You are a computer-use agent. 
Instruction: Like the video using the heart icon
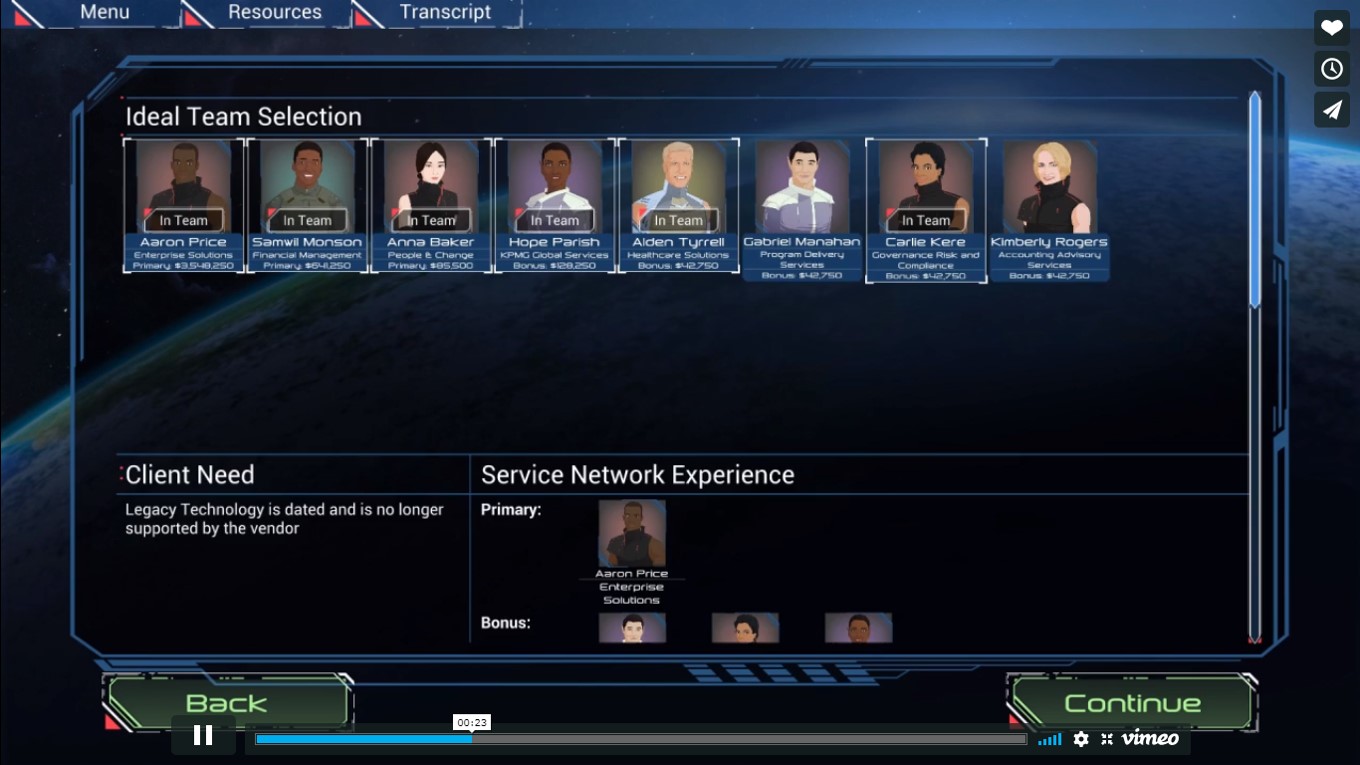click(1332, 27)
